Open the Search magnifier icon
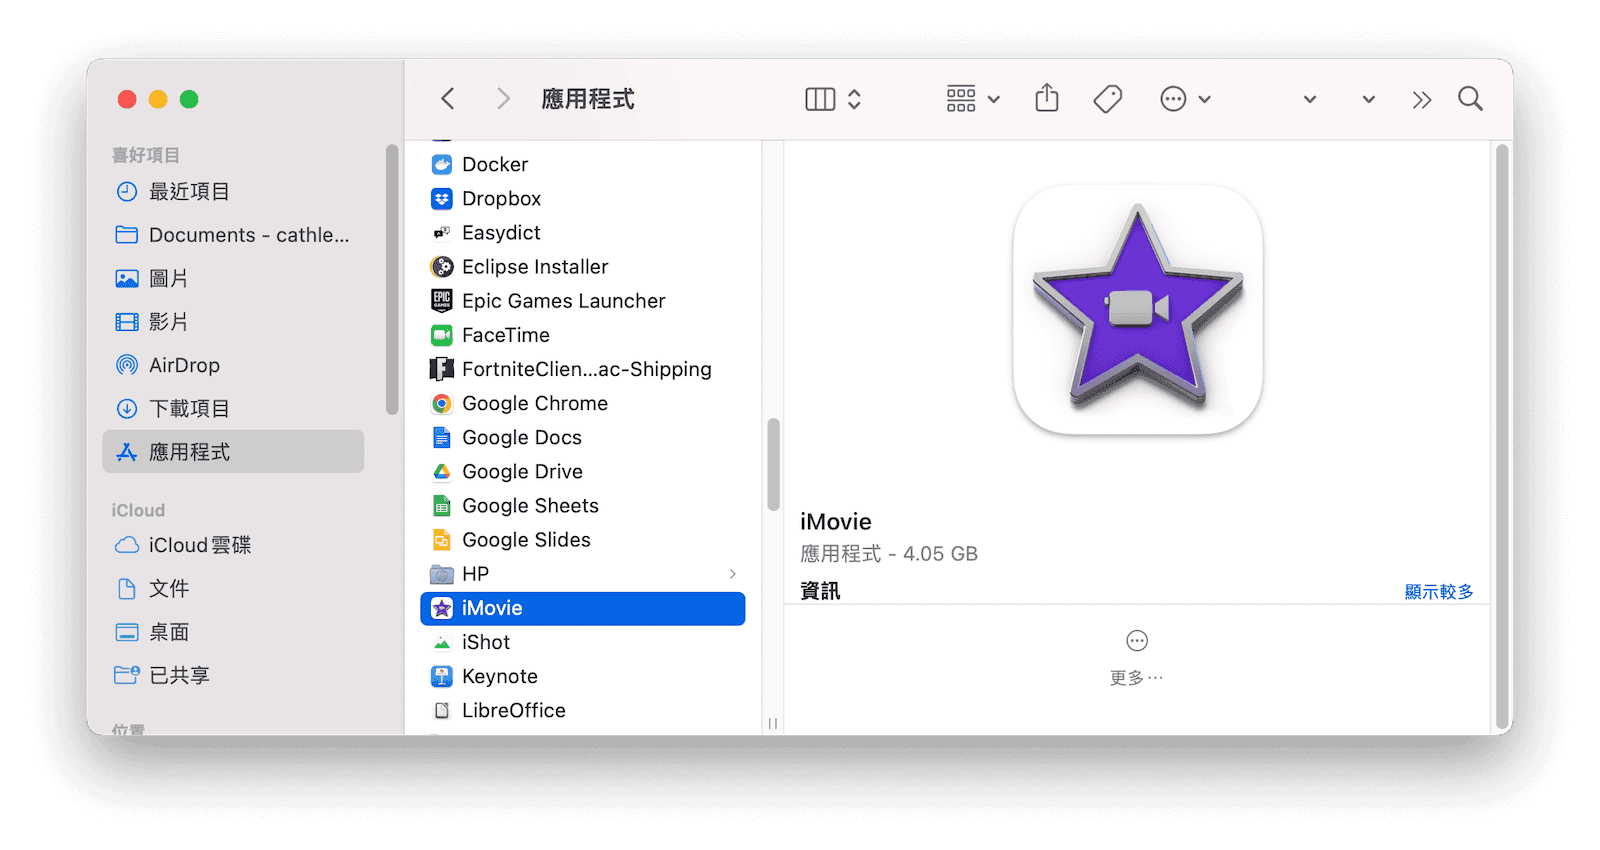The height and width of the screenshot is (850, 1600). (1470, 99)
